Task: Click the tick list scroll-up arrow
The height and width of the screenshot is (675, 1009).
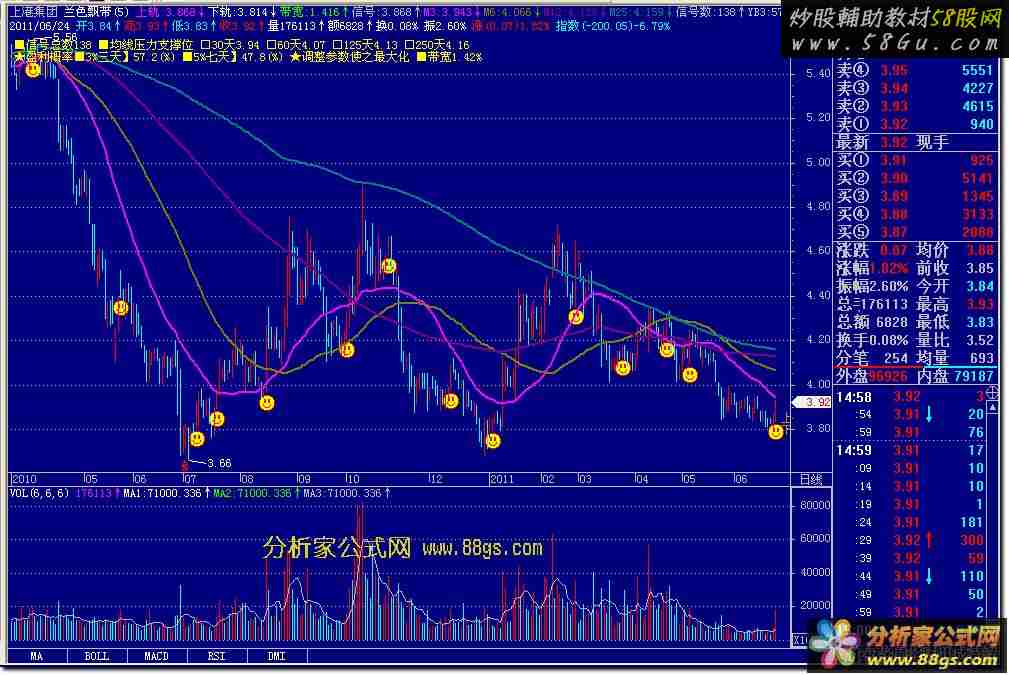Action: pyautogui.click(x=992, y=409)
